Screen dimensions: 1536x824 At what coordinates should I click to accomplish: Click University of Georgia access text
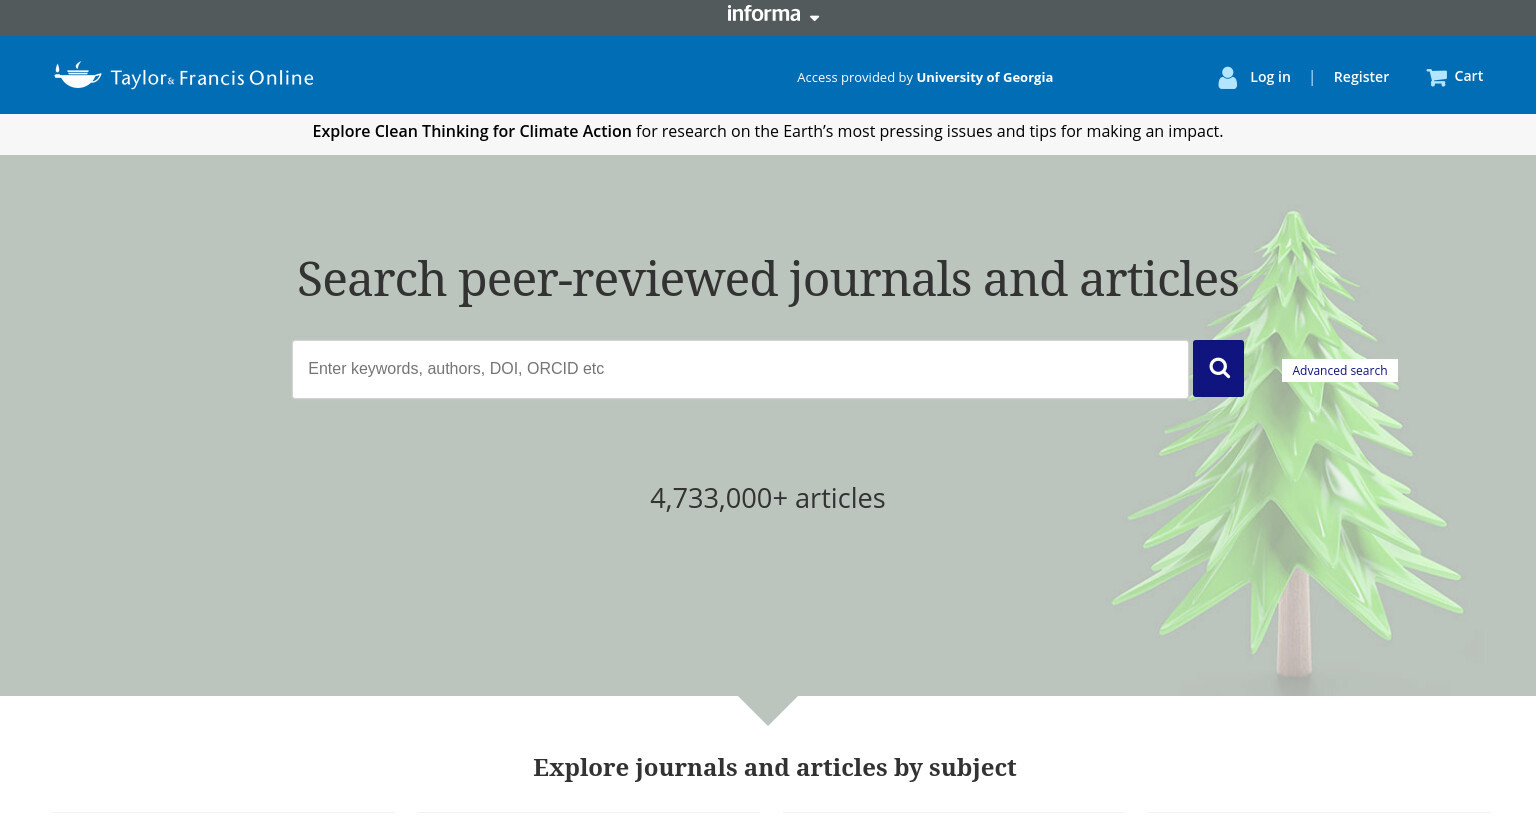pos(984,77)
